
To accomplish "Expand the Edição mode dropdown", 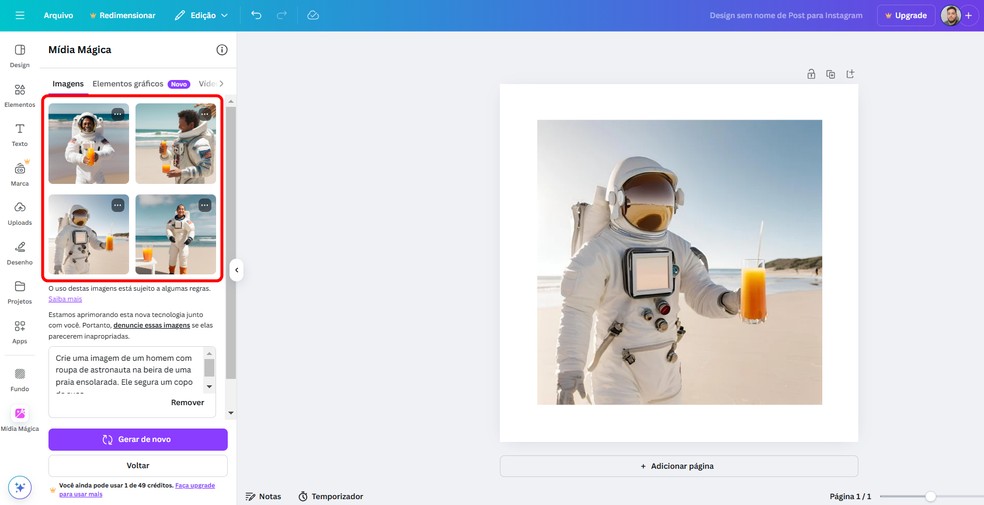I will click(x=201, y=15).
